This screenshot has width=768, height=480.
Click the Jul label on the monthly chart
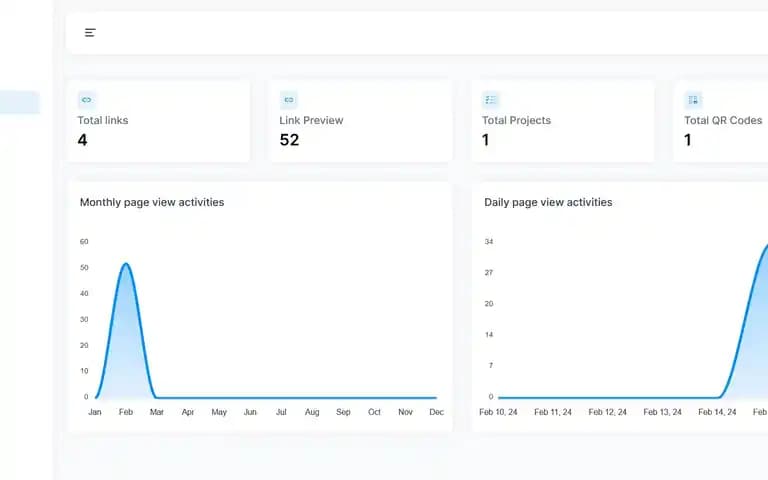click(281, 412)
